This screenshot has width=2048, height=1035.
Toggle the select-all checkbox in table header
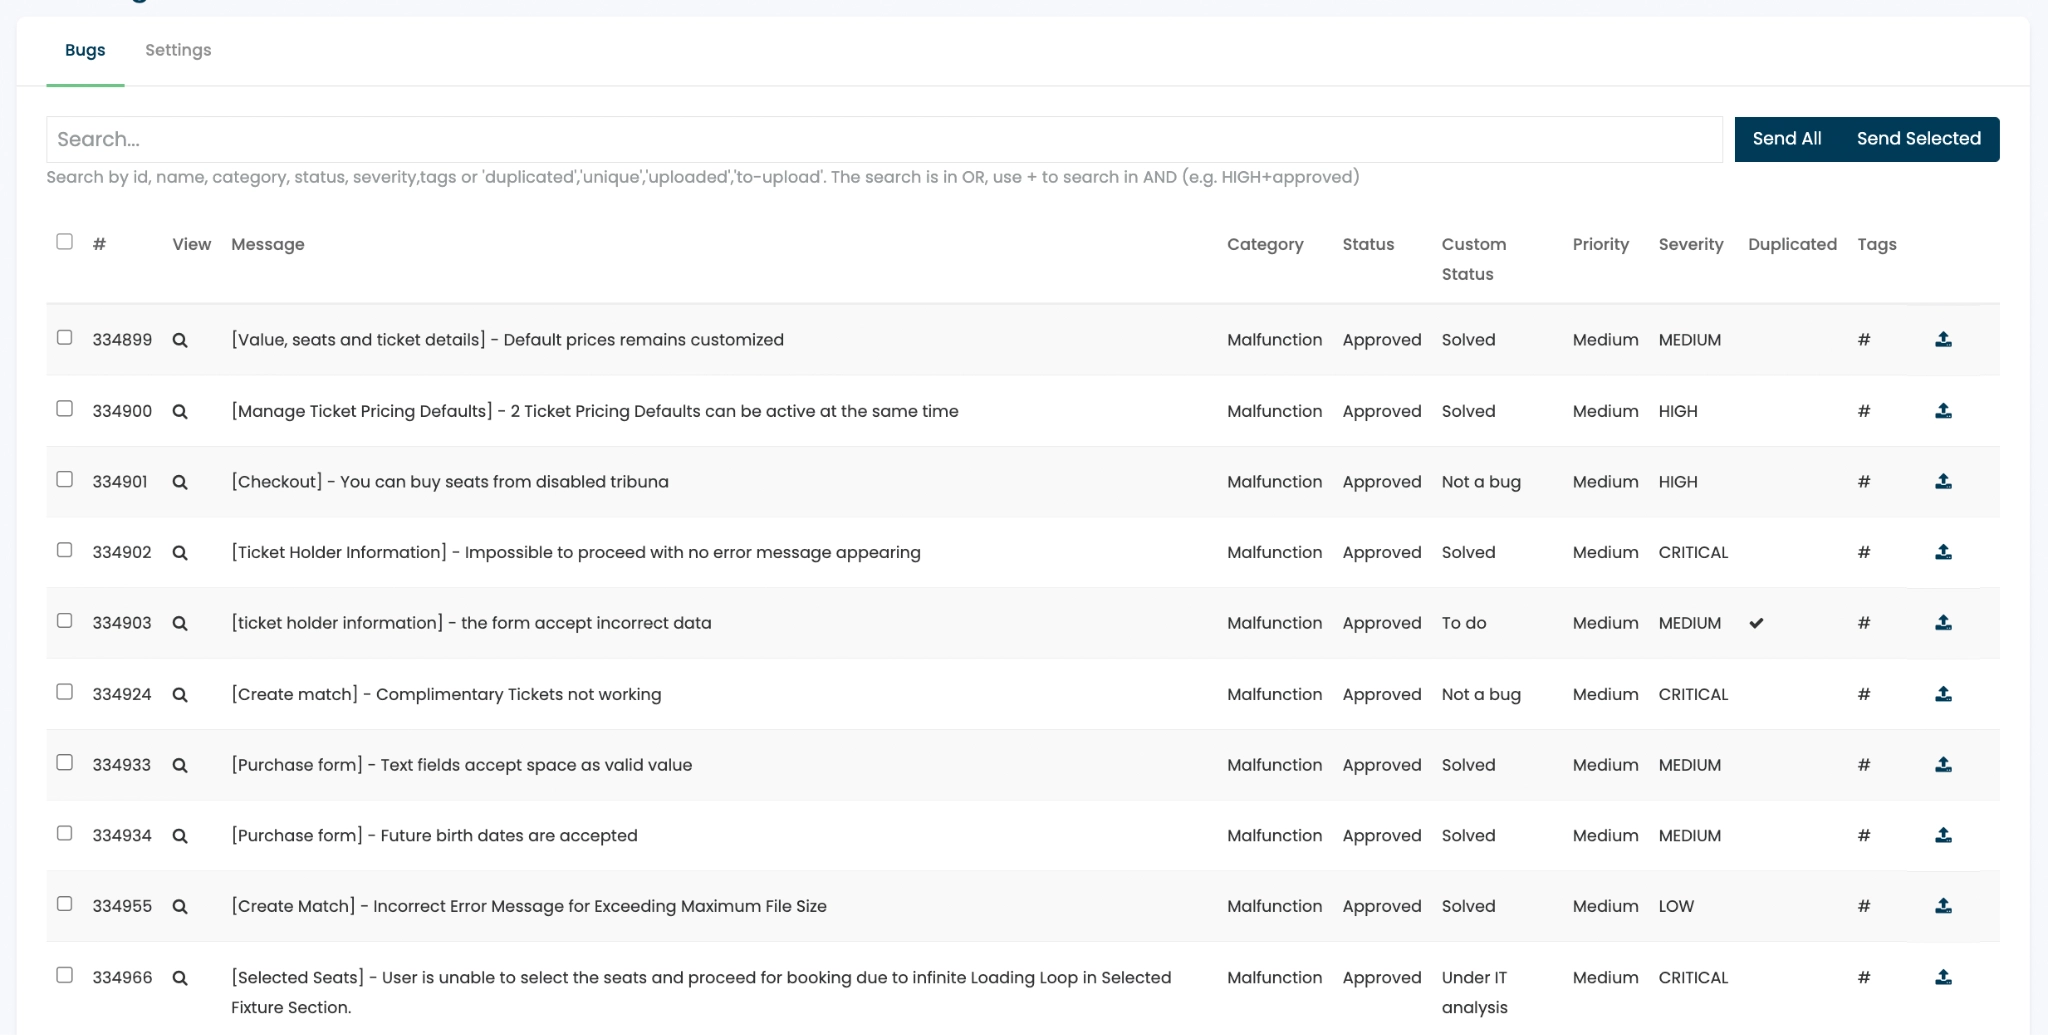[x=65, y=242]
